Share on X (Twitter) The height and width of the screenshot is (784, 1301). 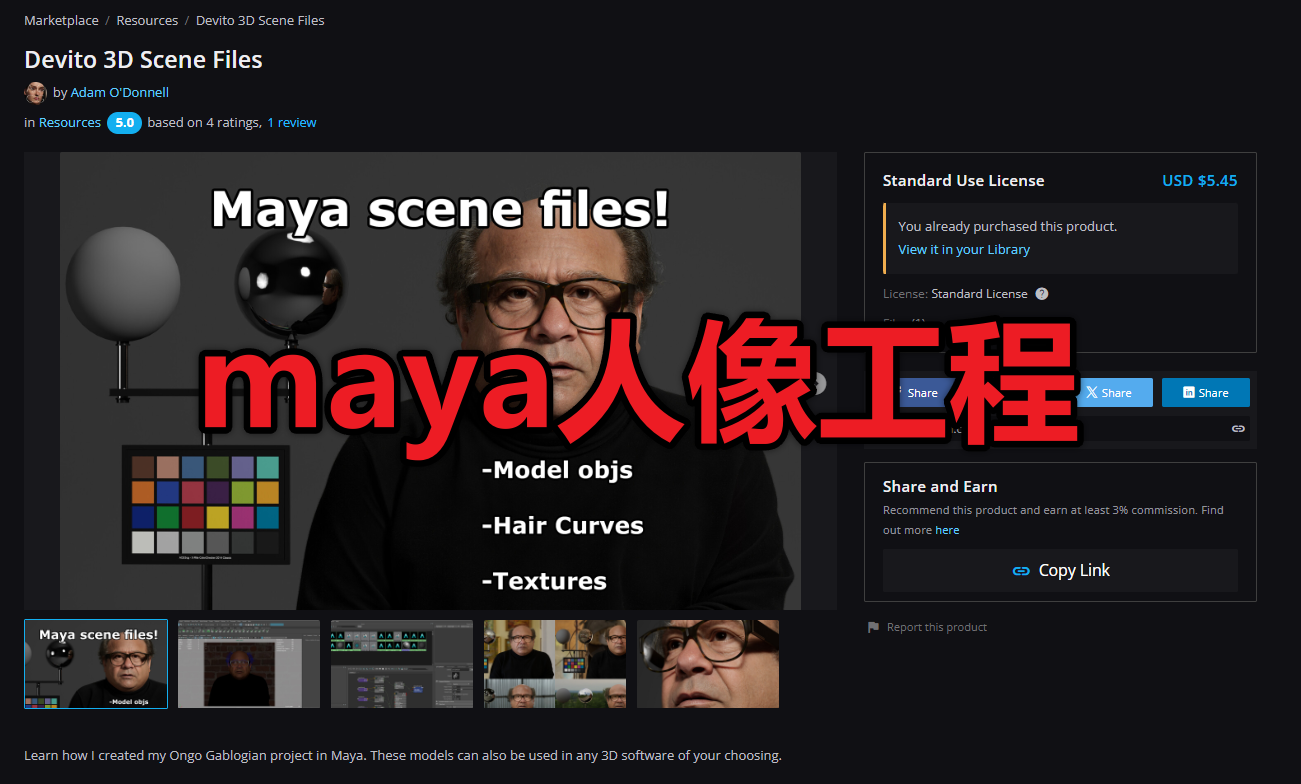tap(1115, 393)
